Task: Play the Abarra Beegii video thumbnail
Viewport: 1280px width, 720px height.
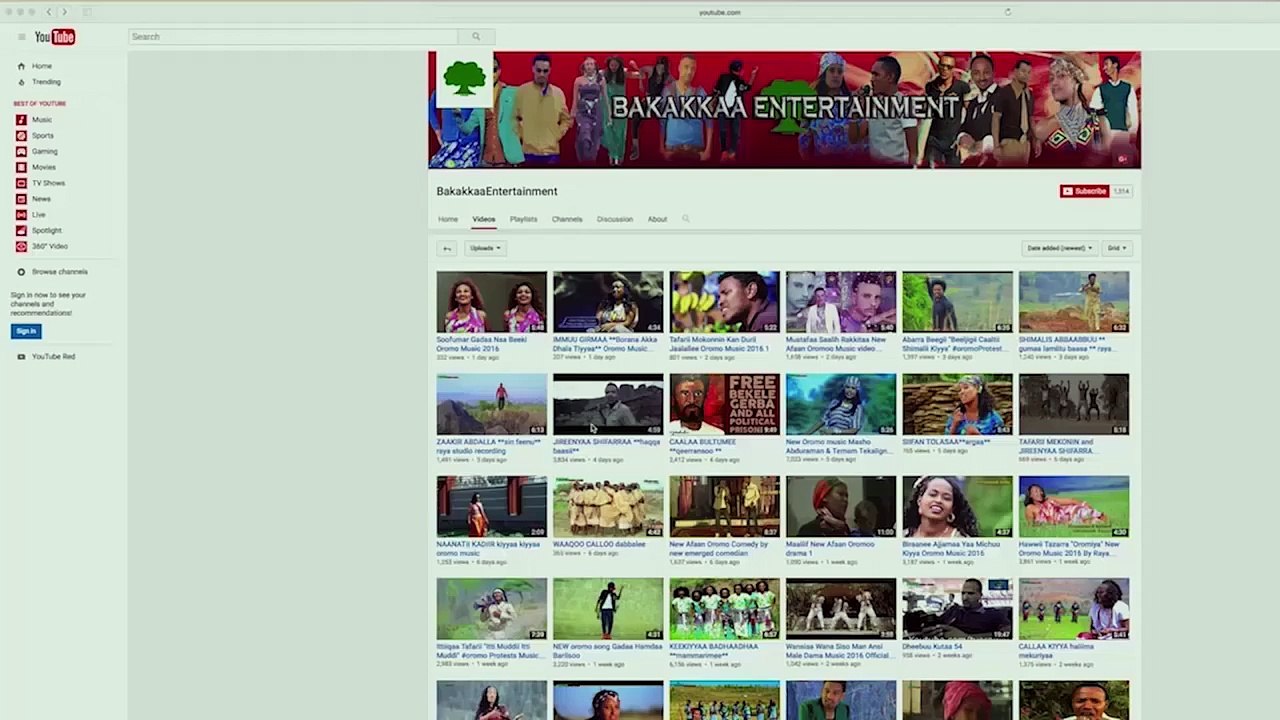Action: (958, 302)
